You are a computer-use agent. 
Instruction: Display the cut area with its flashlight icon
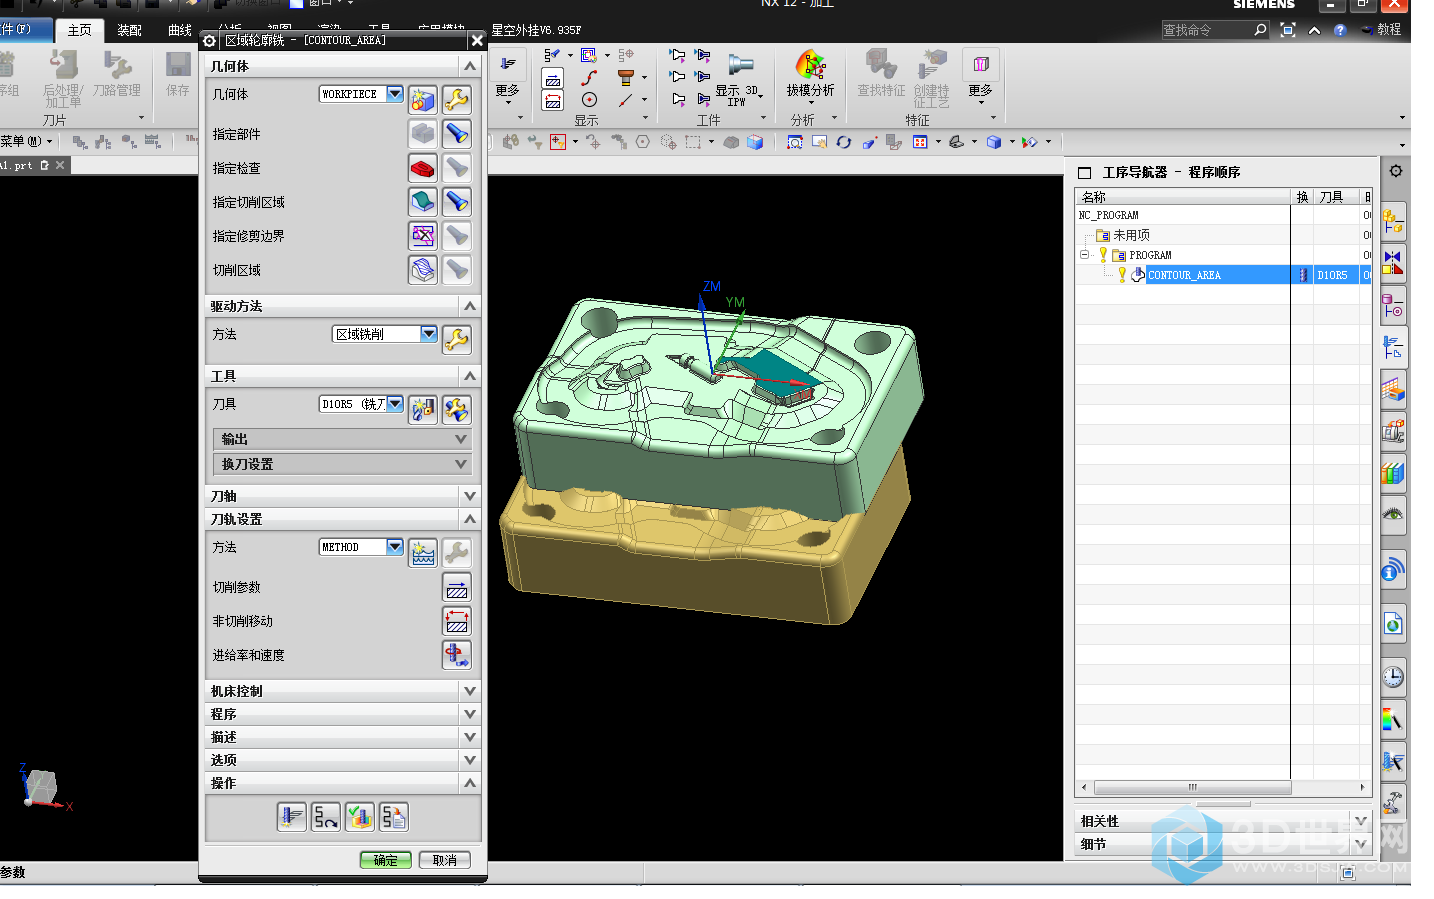pyautogui.click(x=457, y=201)
